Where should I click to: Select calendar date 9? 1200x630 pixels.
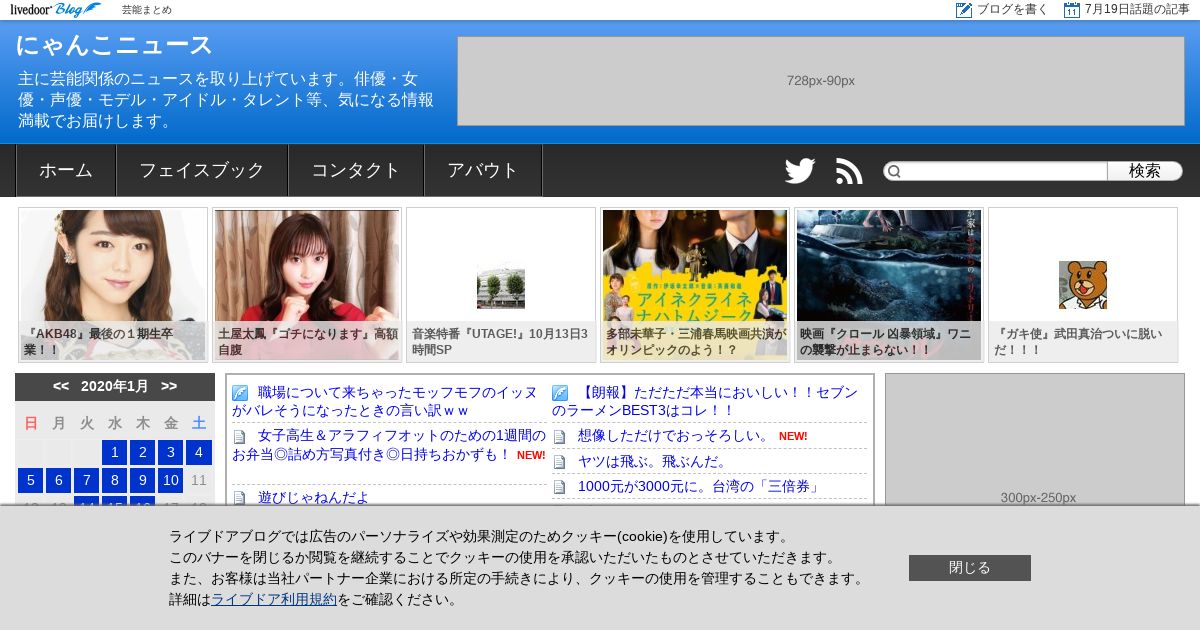point(143,481)
